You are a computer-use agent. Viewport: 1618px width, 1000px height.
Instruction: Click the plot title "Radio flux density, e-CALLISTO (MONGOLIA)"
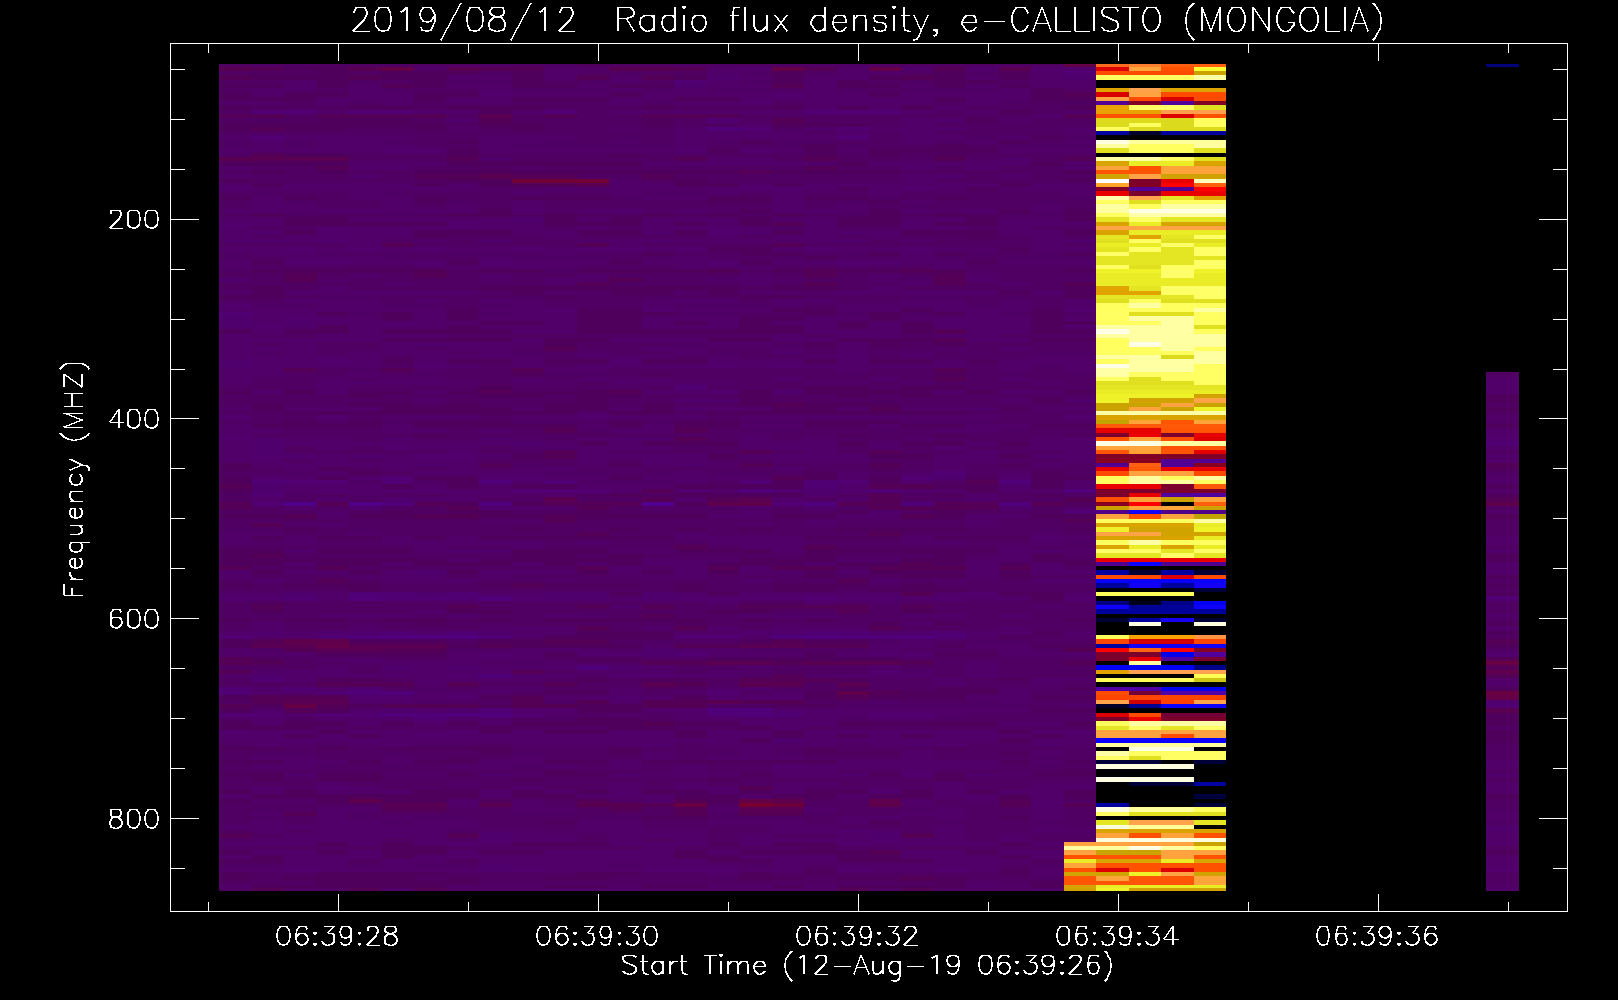pyautogui.click(x=999, y=20)
